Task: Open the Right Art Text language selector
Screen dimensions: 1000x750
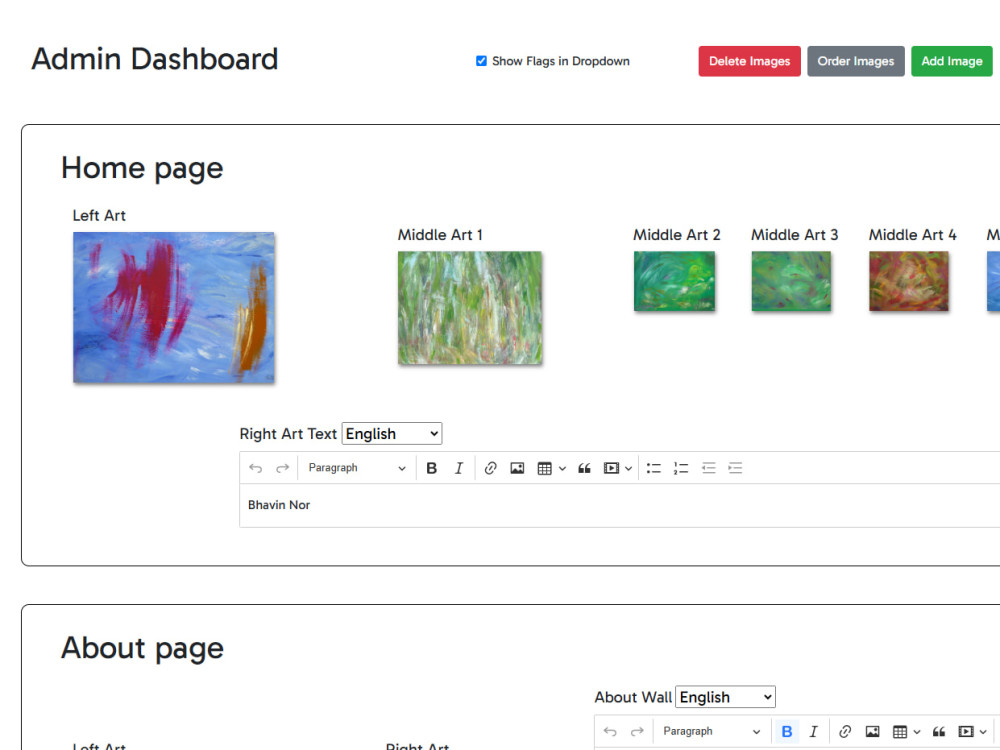Action: (391, 433)
